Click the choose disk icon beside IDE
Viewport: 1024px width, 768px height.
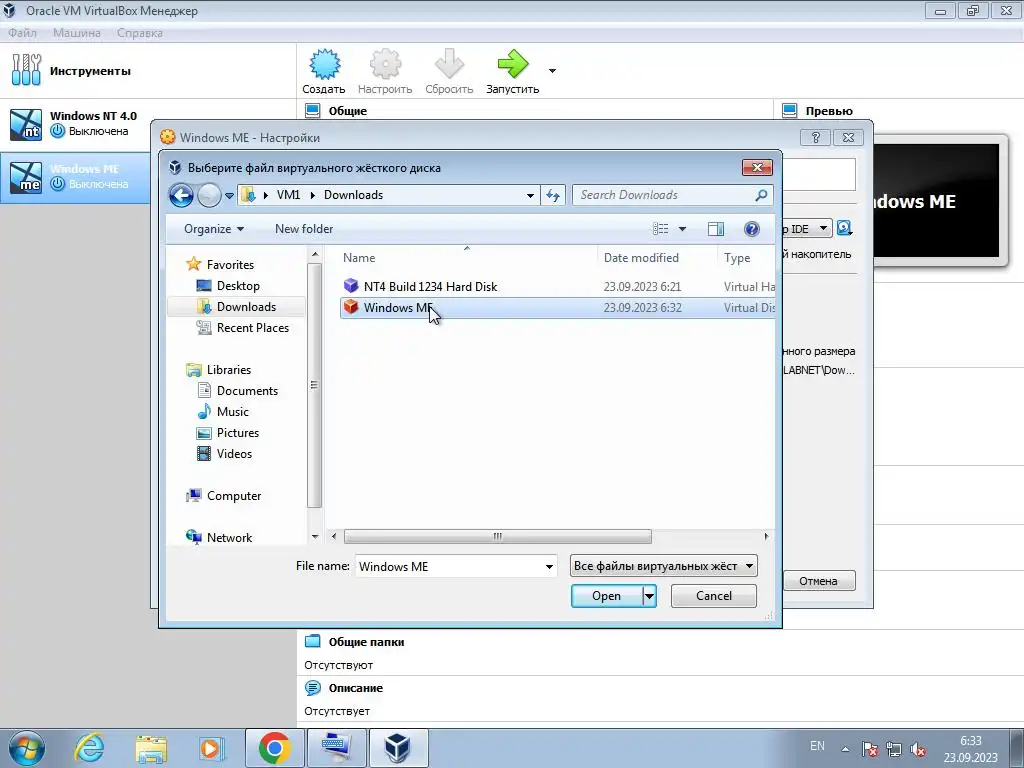[844, 228]
